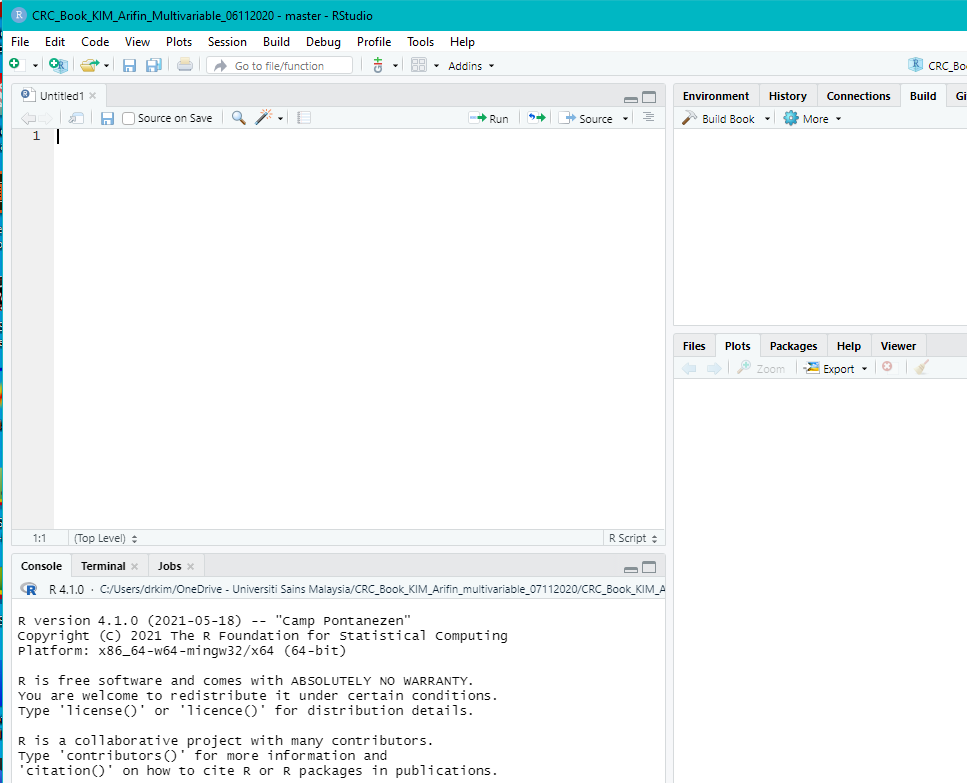Zoom the current plot
This screenshot has width=967, height=783.
tap(761, 368)
